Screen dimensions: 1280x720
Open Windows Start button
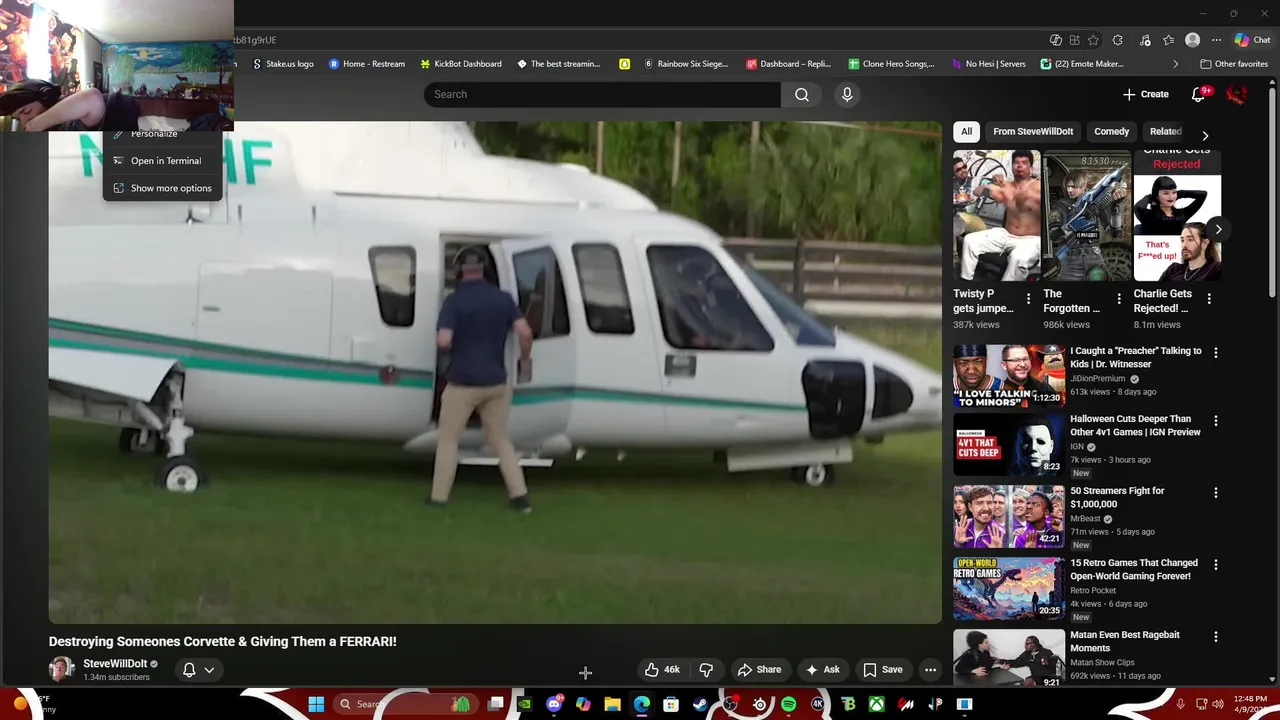316,704
